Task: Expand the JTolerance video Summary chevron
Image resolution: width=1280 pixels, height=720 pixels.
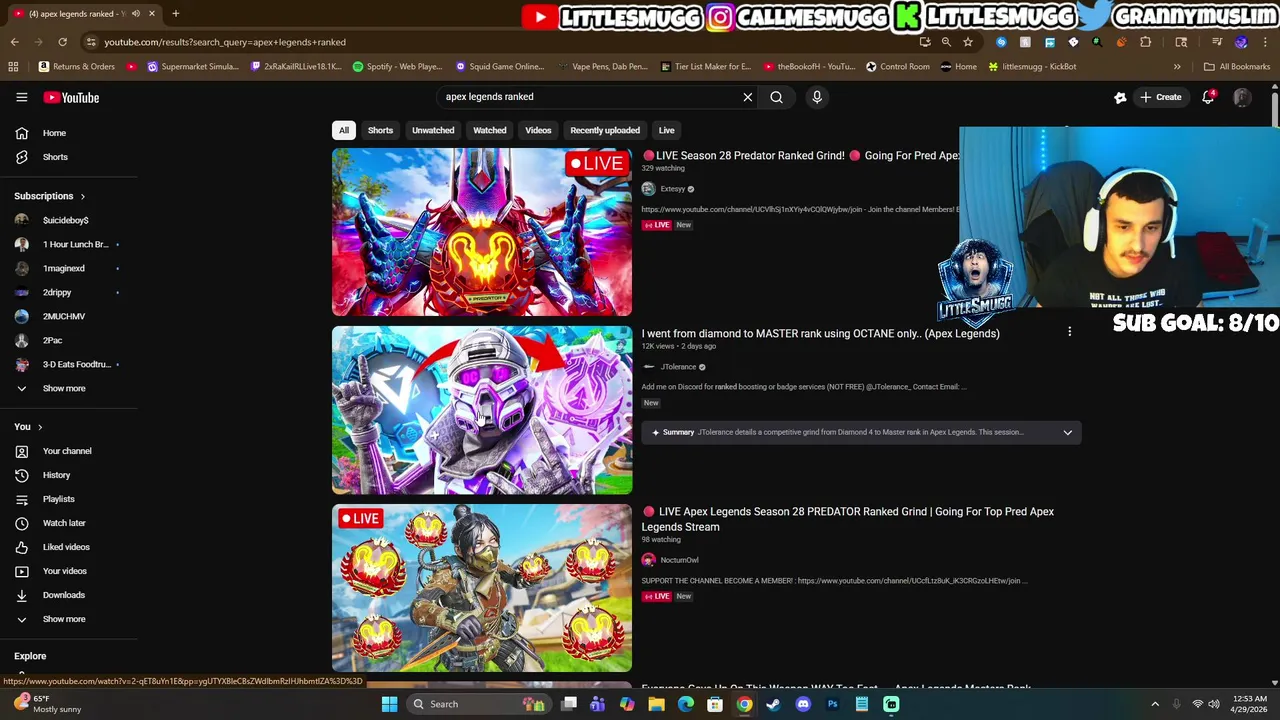Action: [1067, 432]
